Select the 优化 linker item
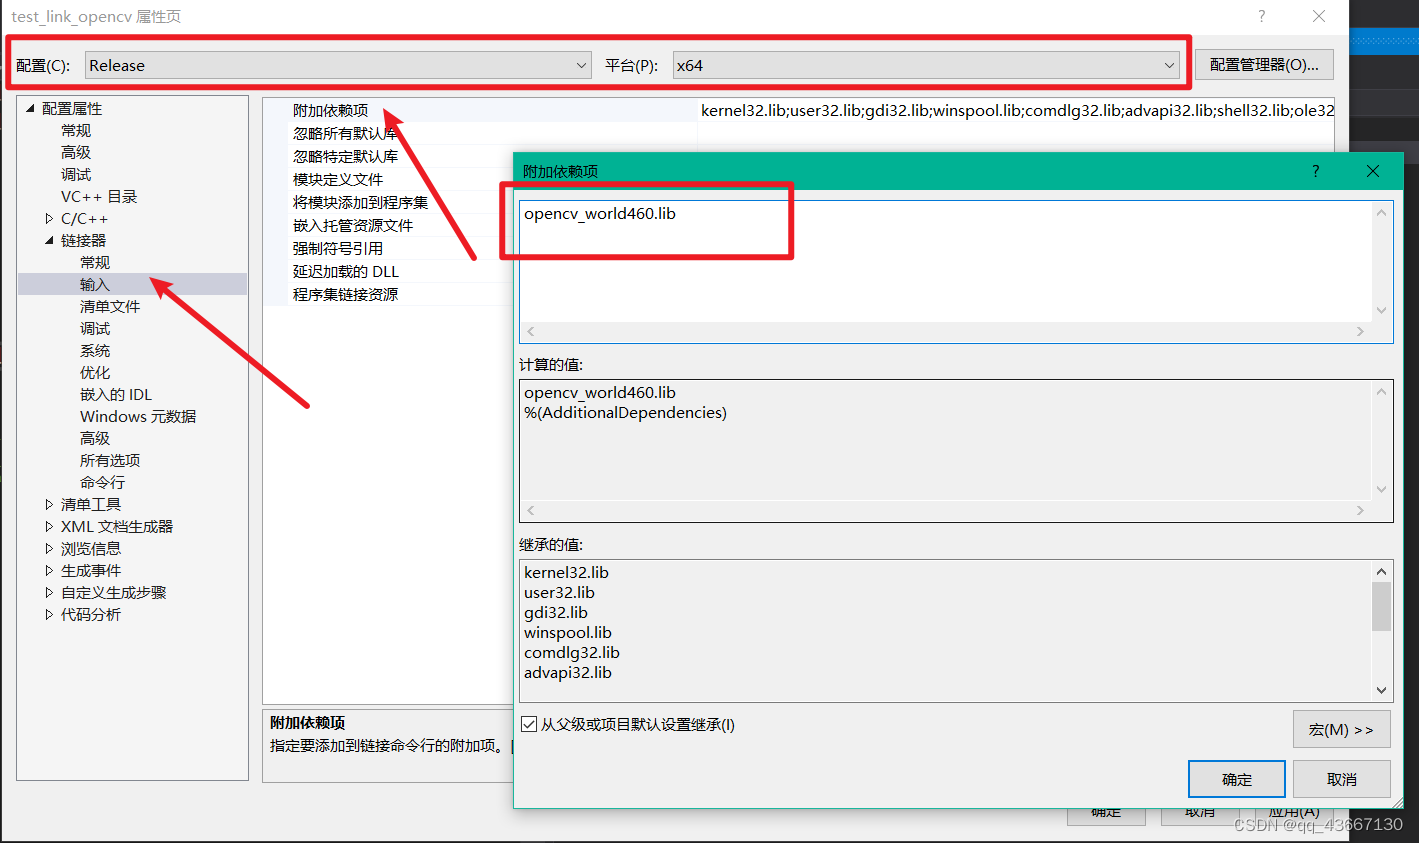Screen dimensions: 1419x843 click(95, 372)
